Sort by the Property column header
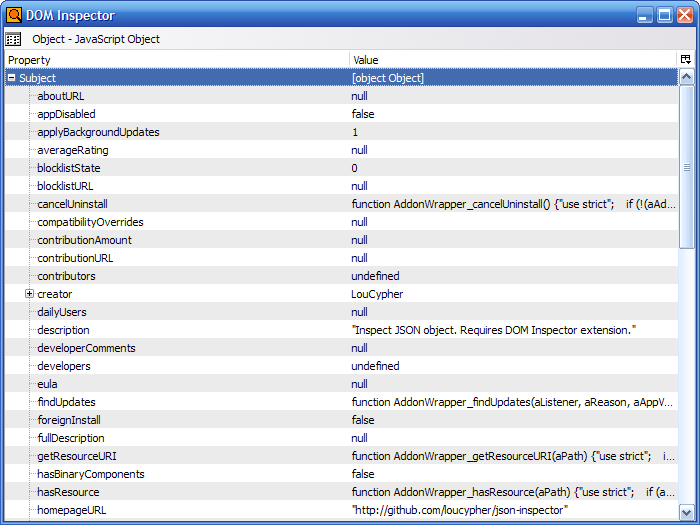Viewport: 700px width, 525px height. point(177,60)
